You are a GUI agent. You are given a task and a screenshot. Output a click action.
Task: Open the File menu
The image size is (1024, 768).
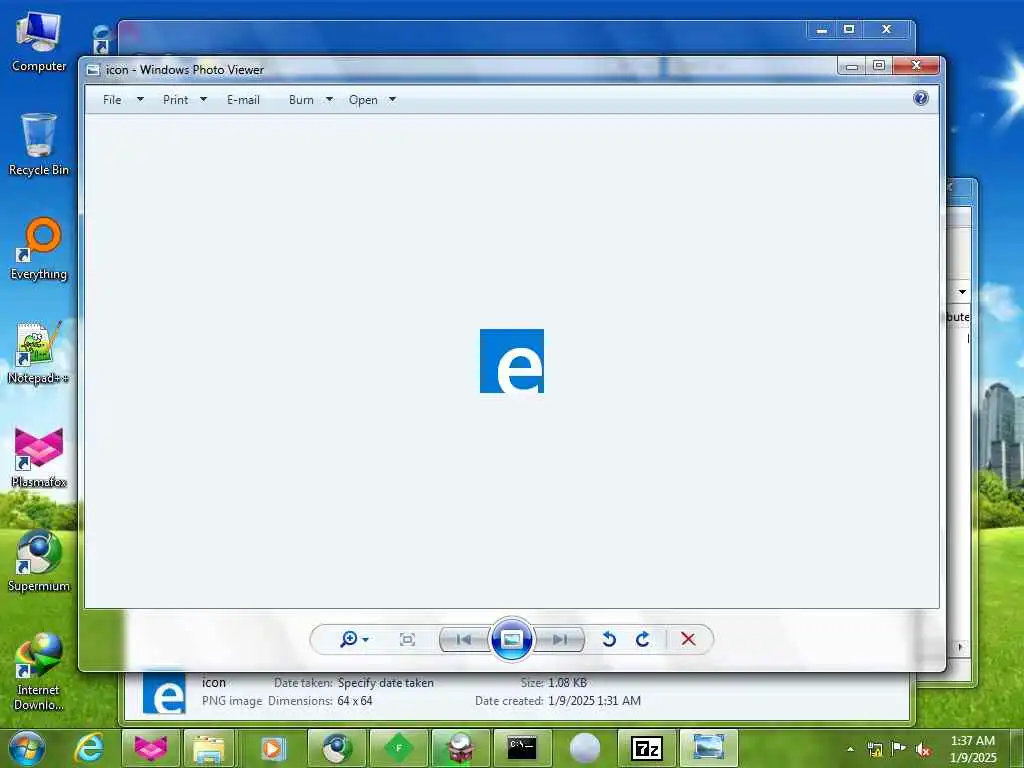coord(112,100)
